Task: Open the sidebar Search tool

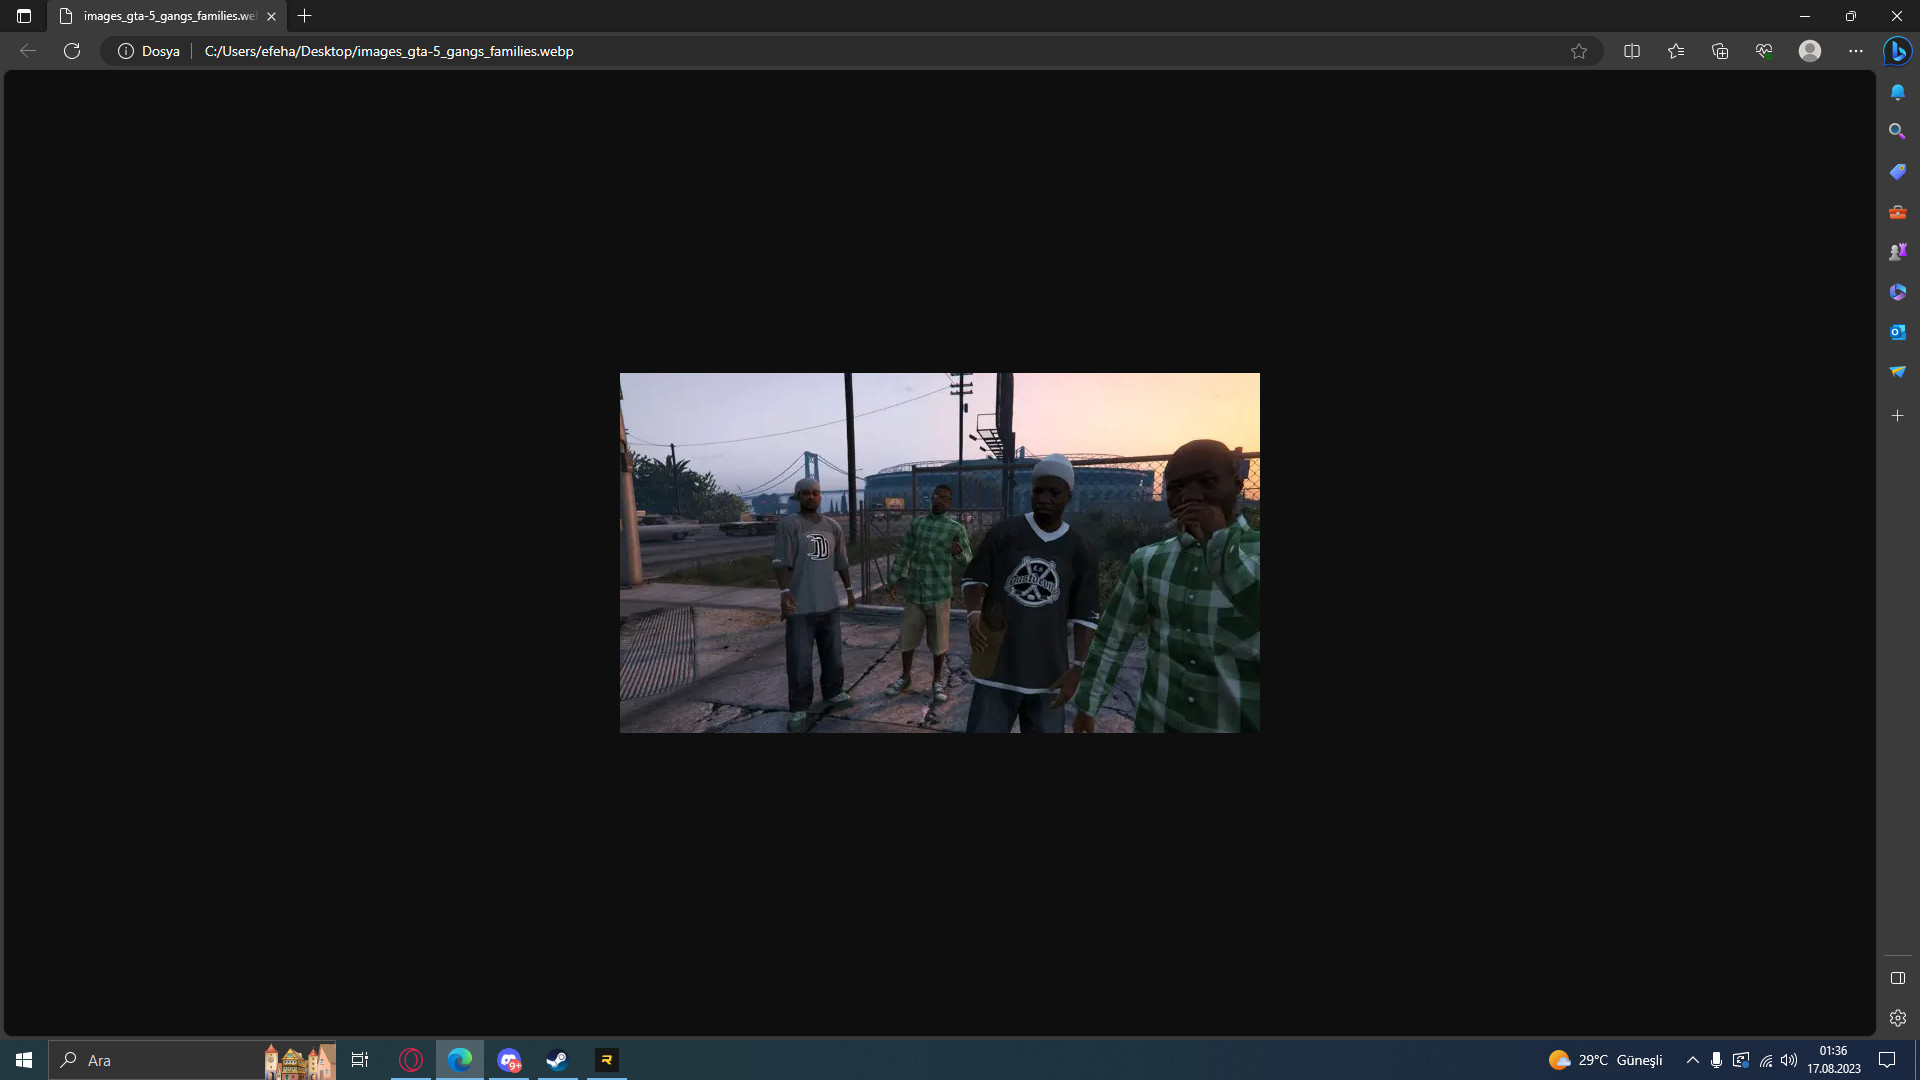Action: click(x=1898, y=131)
